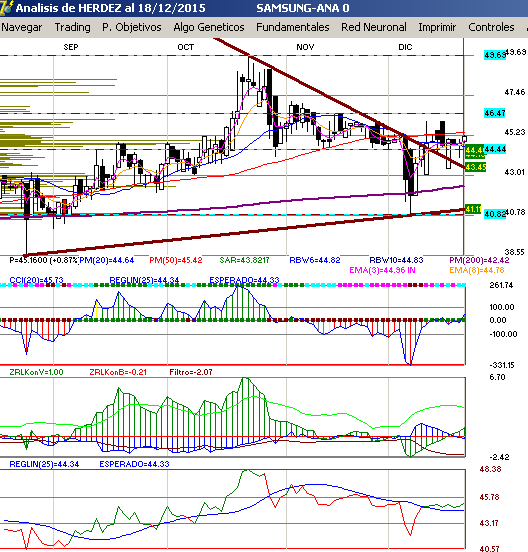Click the 46.47 cyan price level tag
The height and width of the screenshot is (552, 528).
[495, 113]
